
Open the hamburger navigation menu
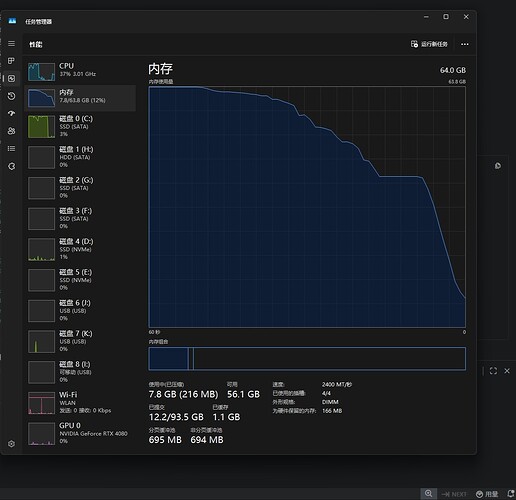(11, 44)
